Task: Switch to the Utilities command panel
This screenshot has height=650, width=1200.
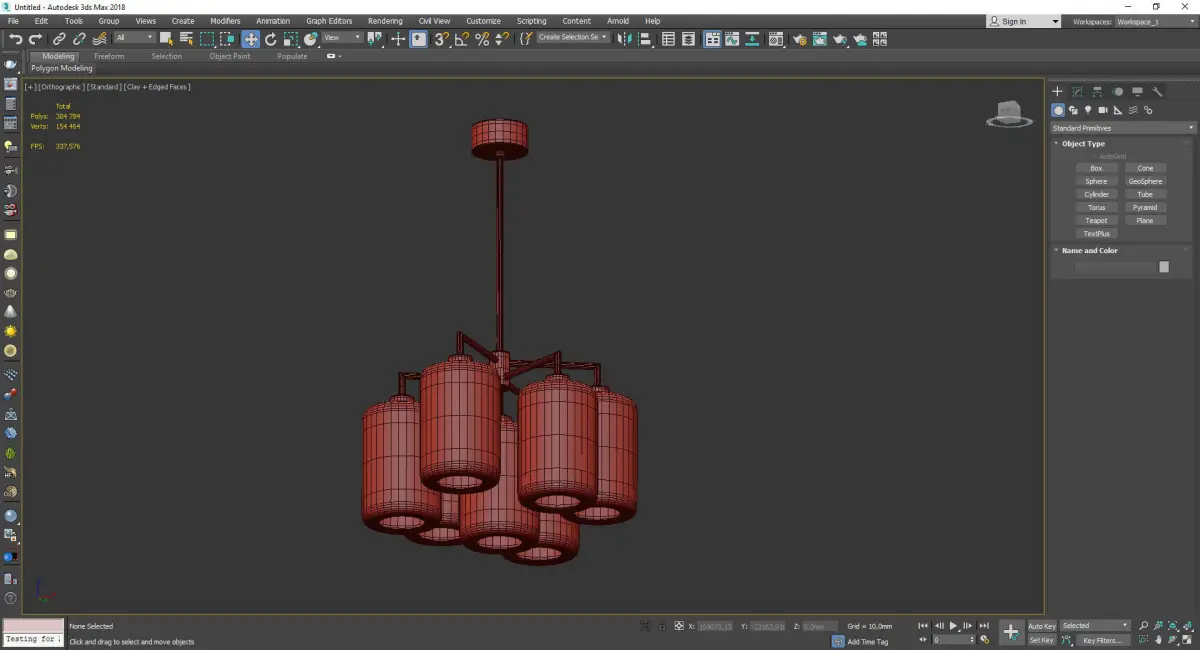Action: (1157, 91)
